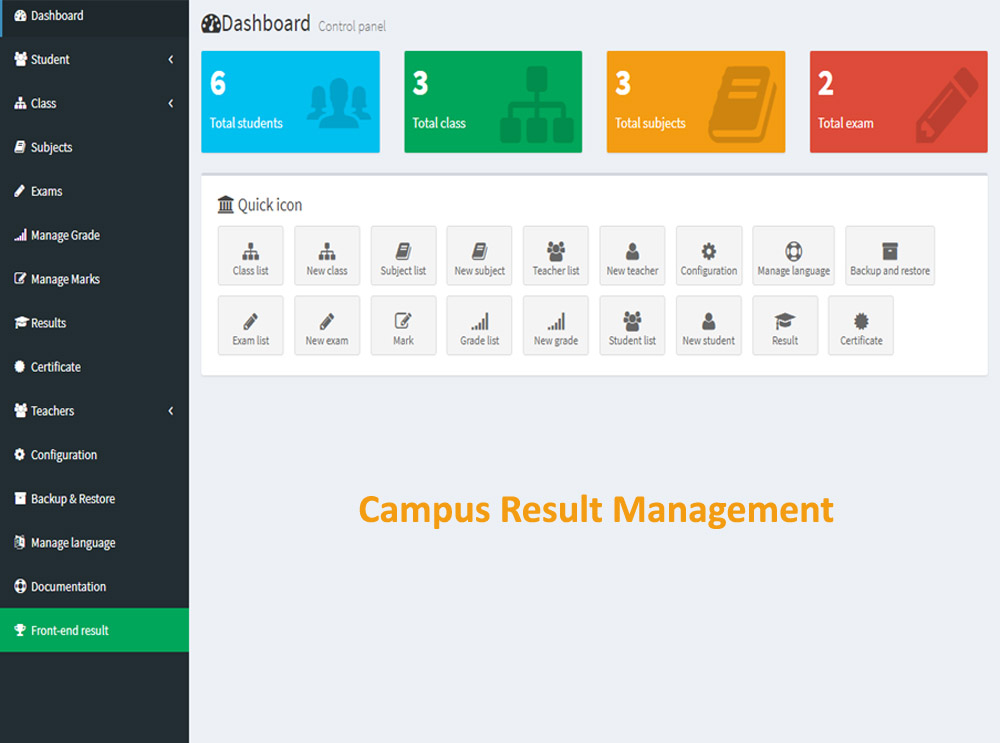Click the New teacher quick icon
1000x743 pixels.
[632, 256]
